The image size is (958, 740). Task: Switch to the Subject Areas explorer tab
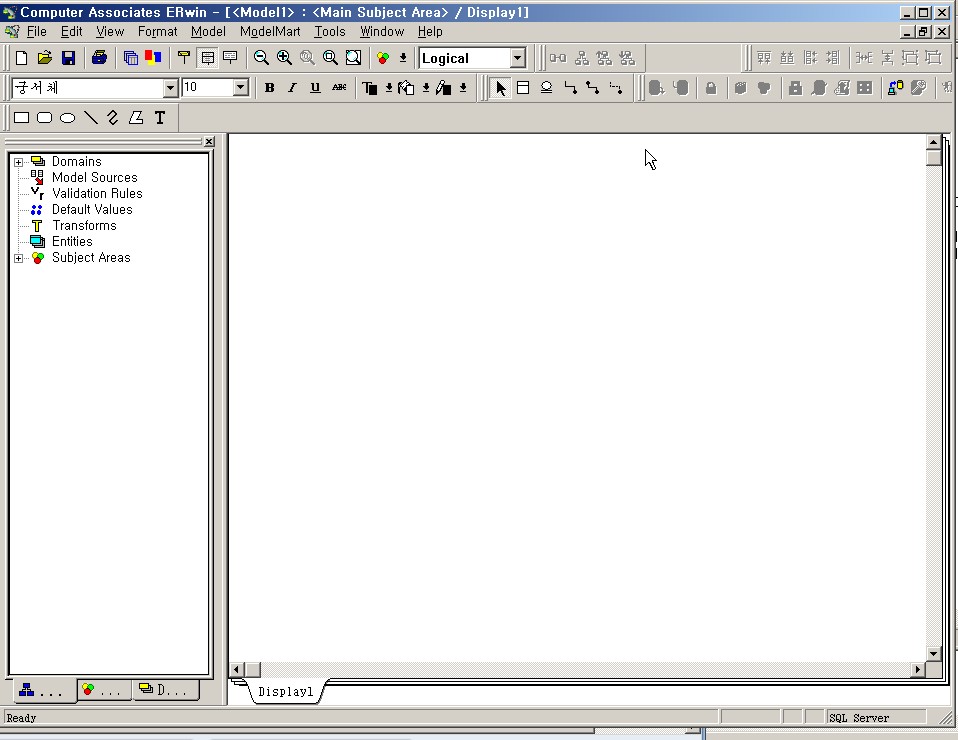(x=104, y=690)
